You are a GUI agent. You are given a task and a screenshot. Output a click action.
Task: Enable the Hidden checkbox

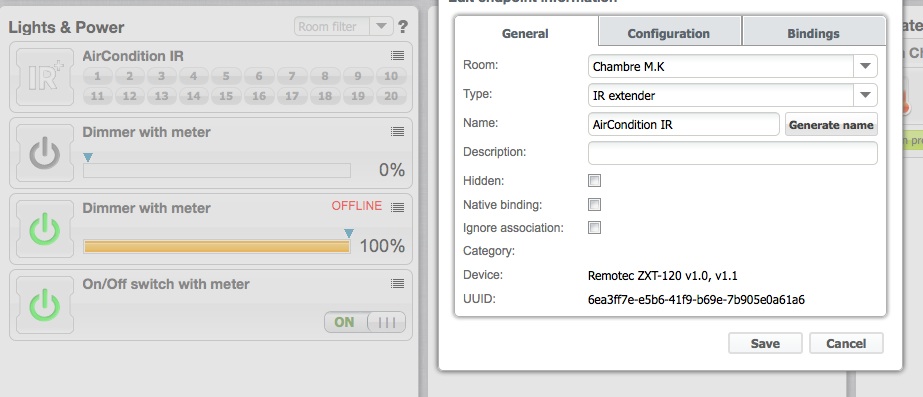click(x=595, y=181)
